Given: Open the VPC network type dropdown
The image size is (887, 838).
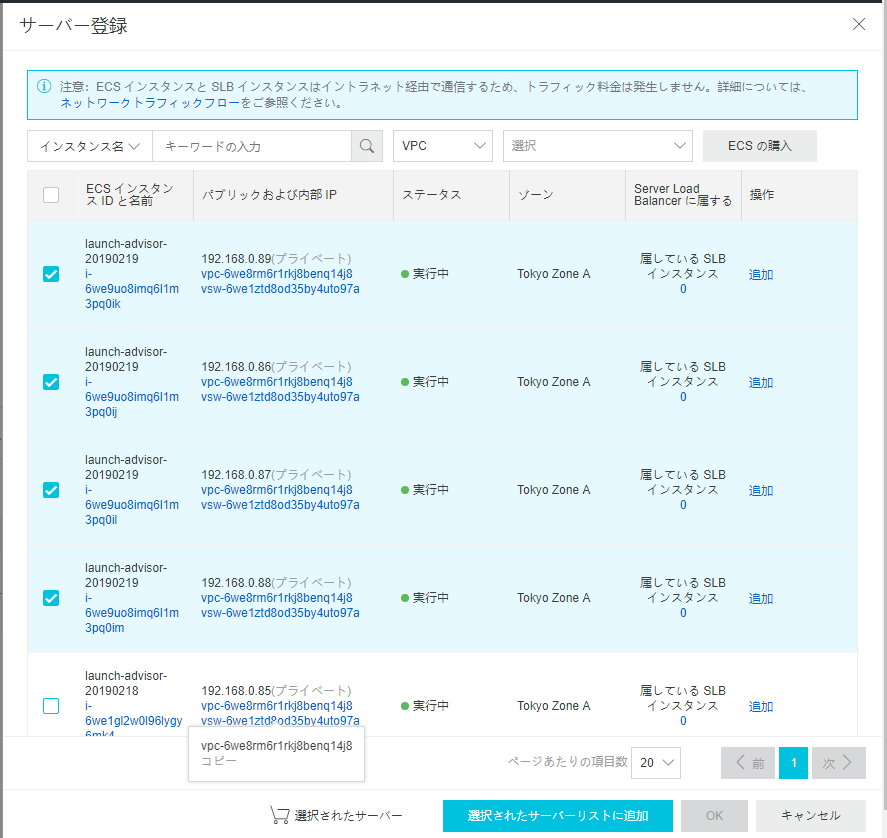Looking at the screenshot, I should click(443, 146).
